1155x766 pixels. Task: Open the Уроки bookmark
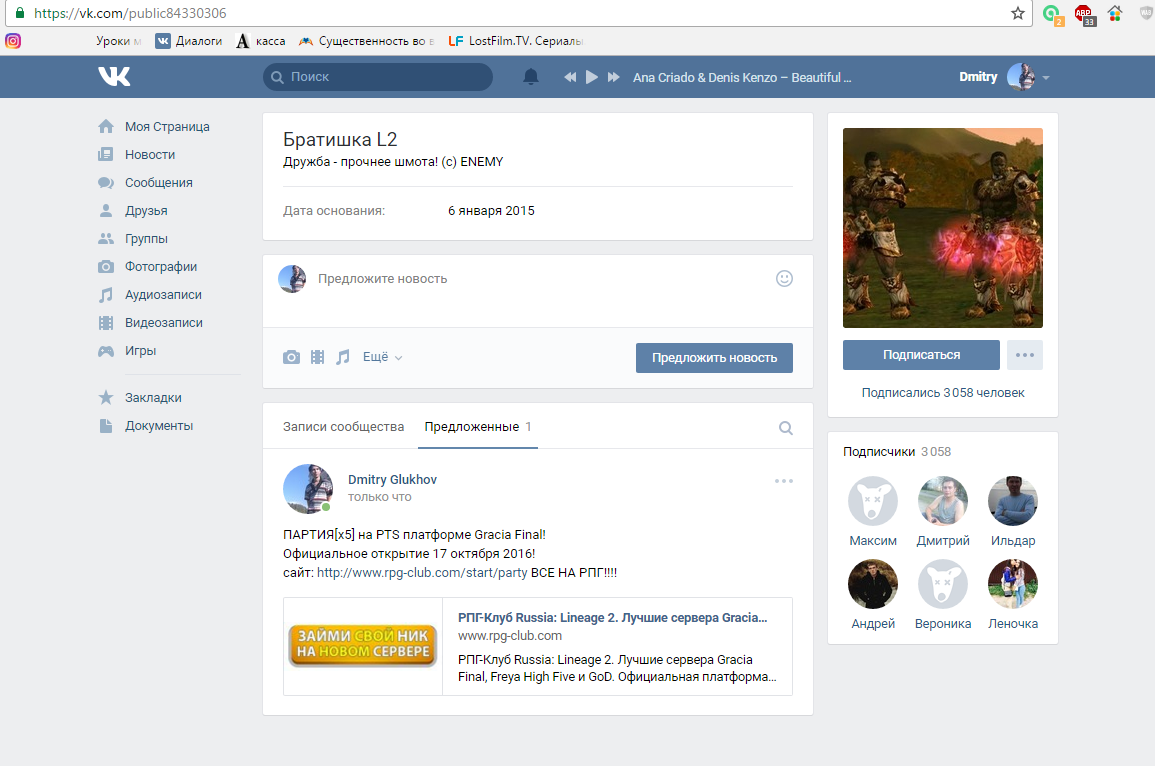118,41
